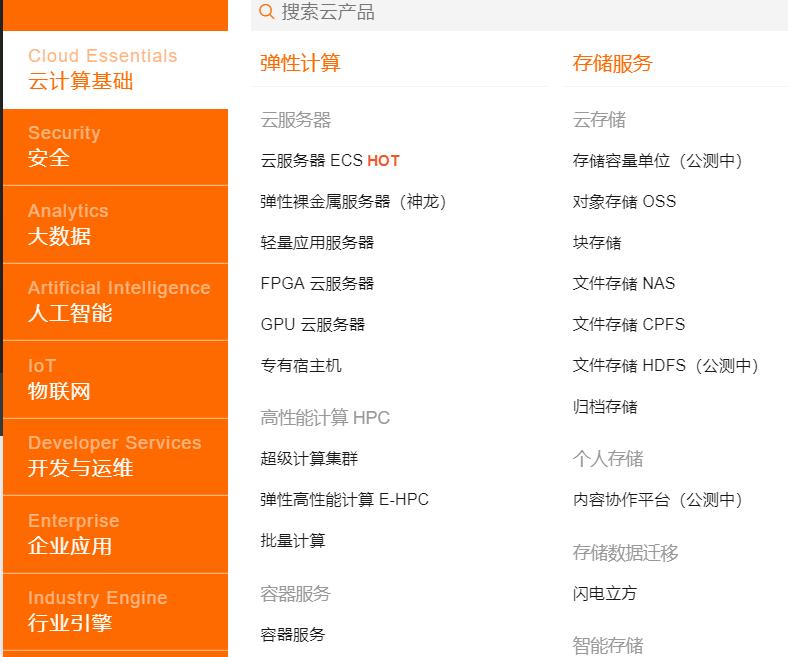This screenshot has height=657, width=788.
Task: Open 对象存储 OSS link
Action: coord(624,202)
